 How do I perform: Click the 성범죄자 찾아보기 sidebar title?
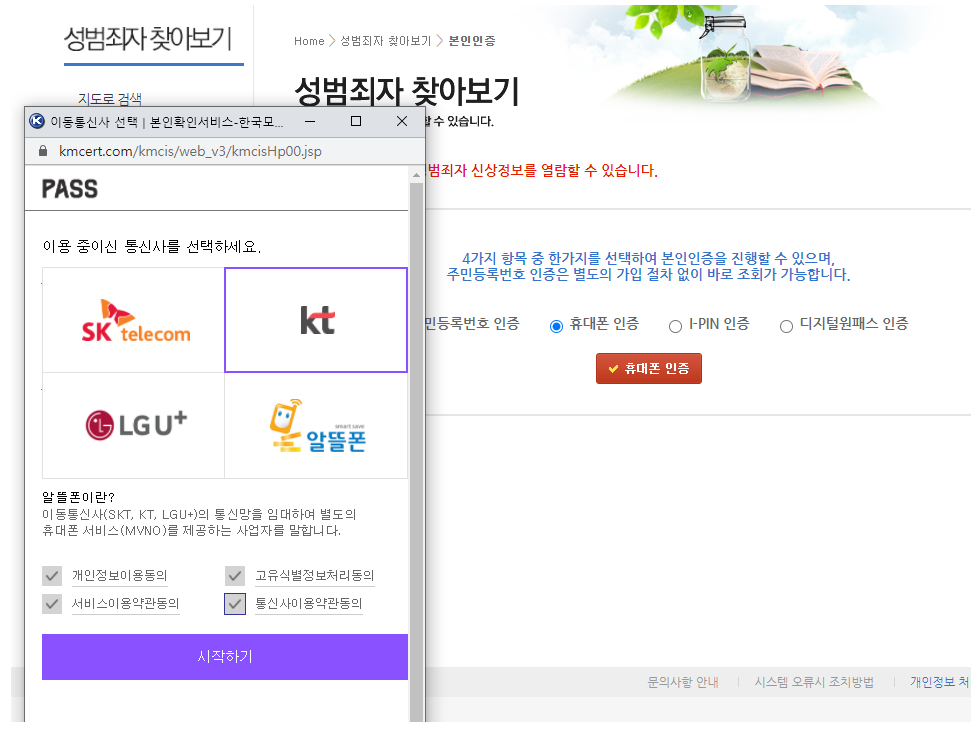148,39
